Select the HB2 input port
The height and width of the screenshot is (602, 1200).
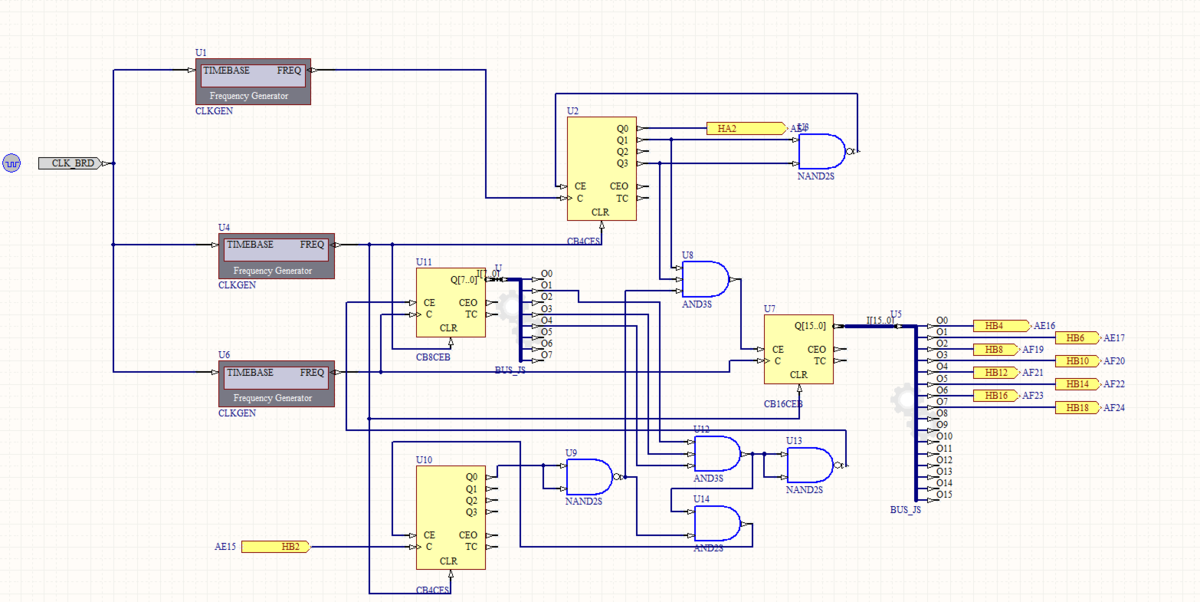(276, 547)
